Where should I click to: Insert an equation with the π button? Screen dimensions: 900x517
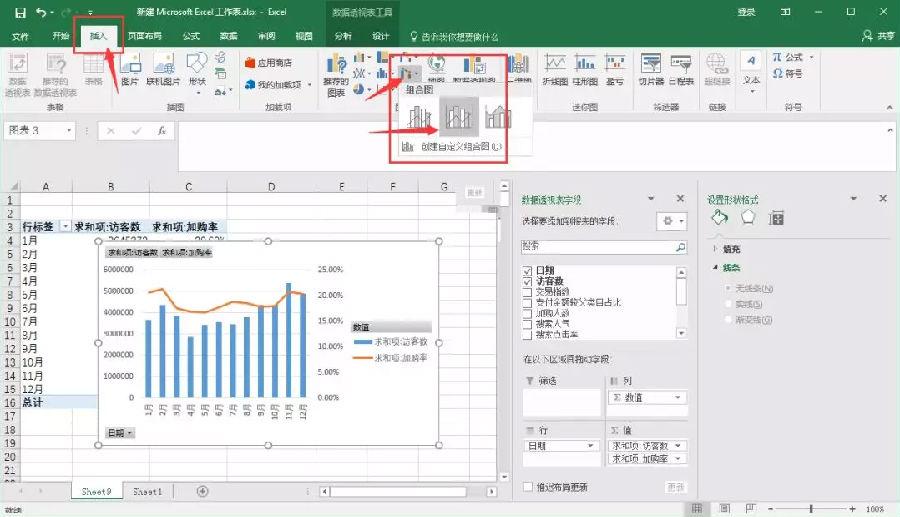coord(793,57)
